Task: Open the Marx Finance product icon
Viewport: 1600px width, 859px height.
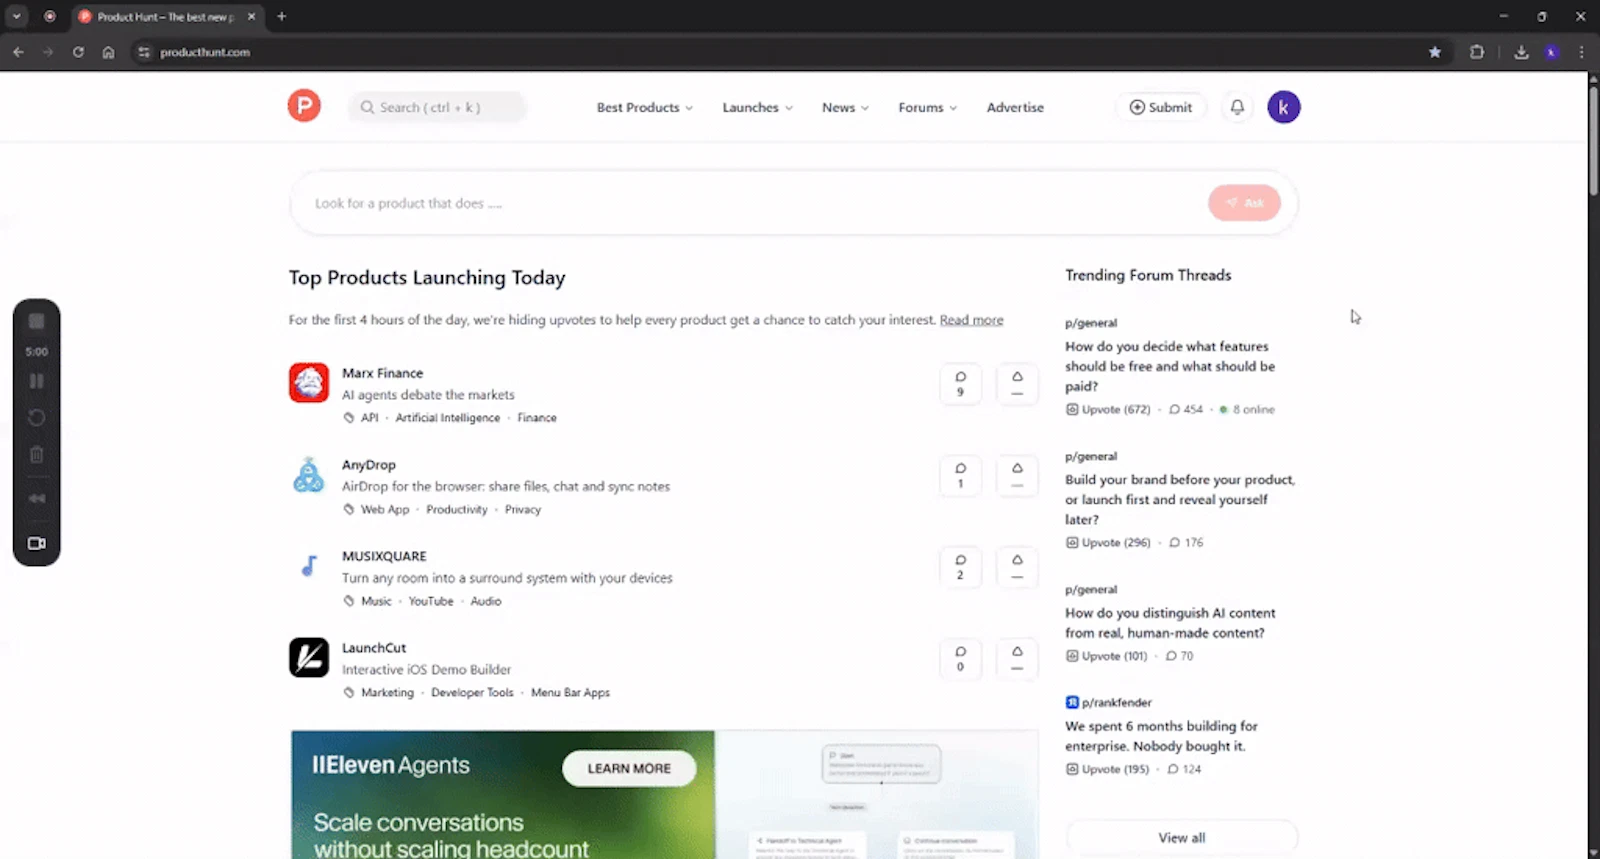Action: (309, 383)
